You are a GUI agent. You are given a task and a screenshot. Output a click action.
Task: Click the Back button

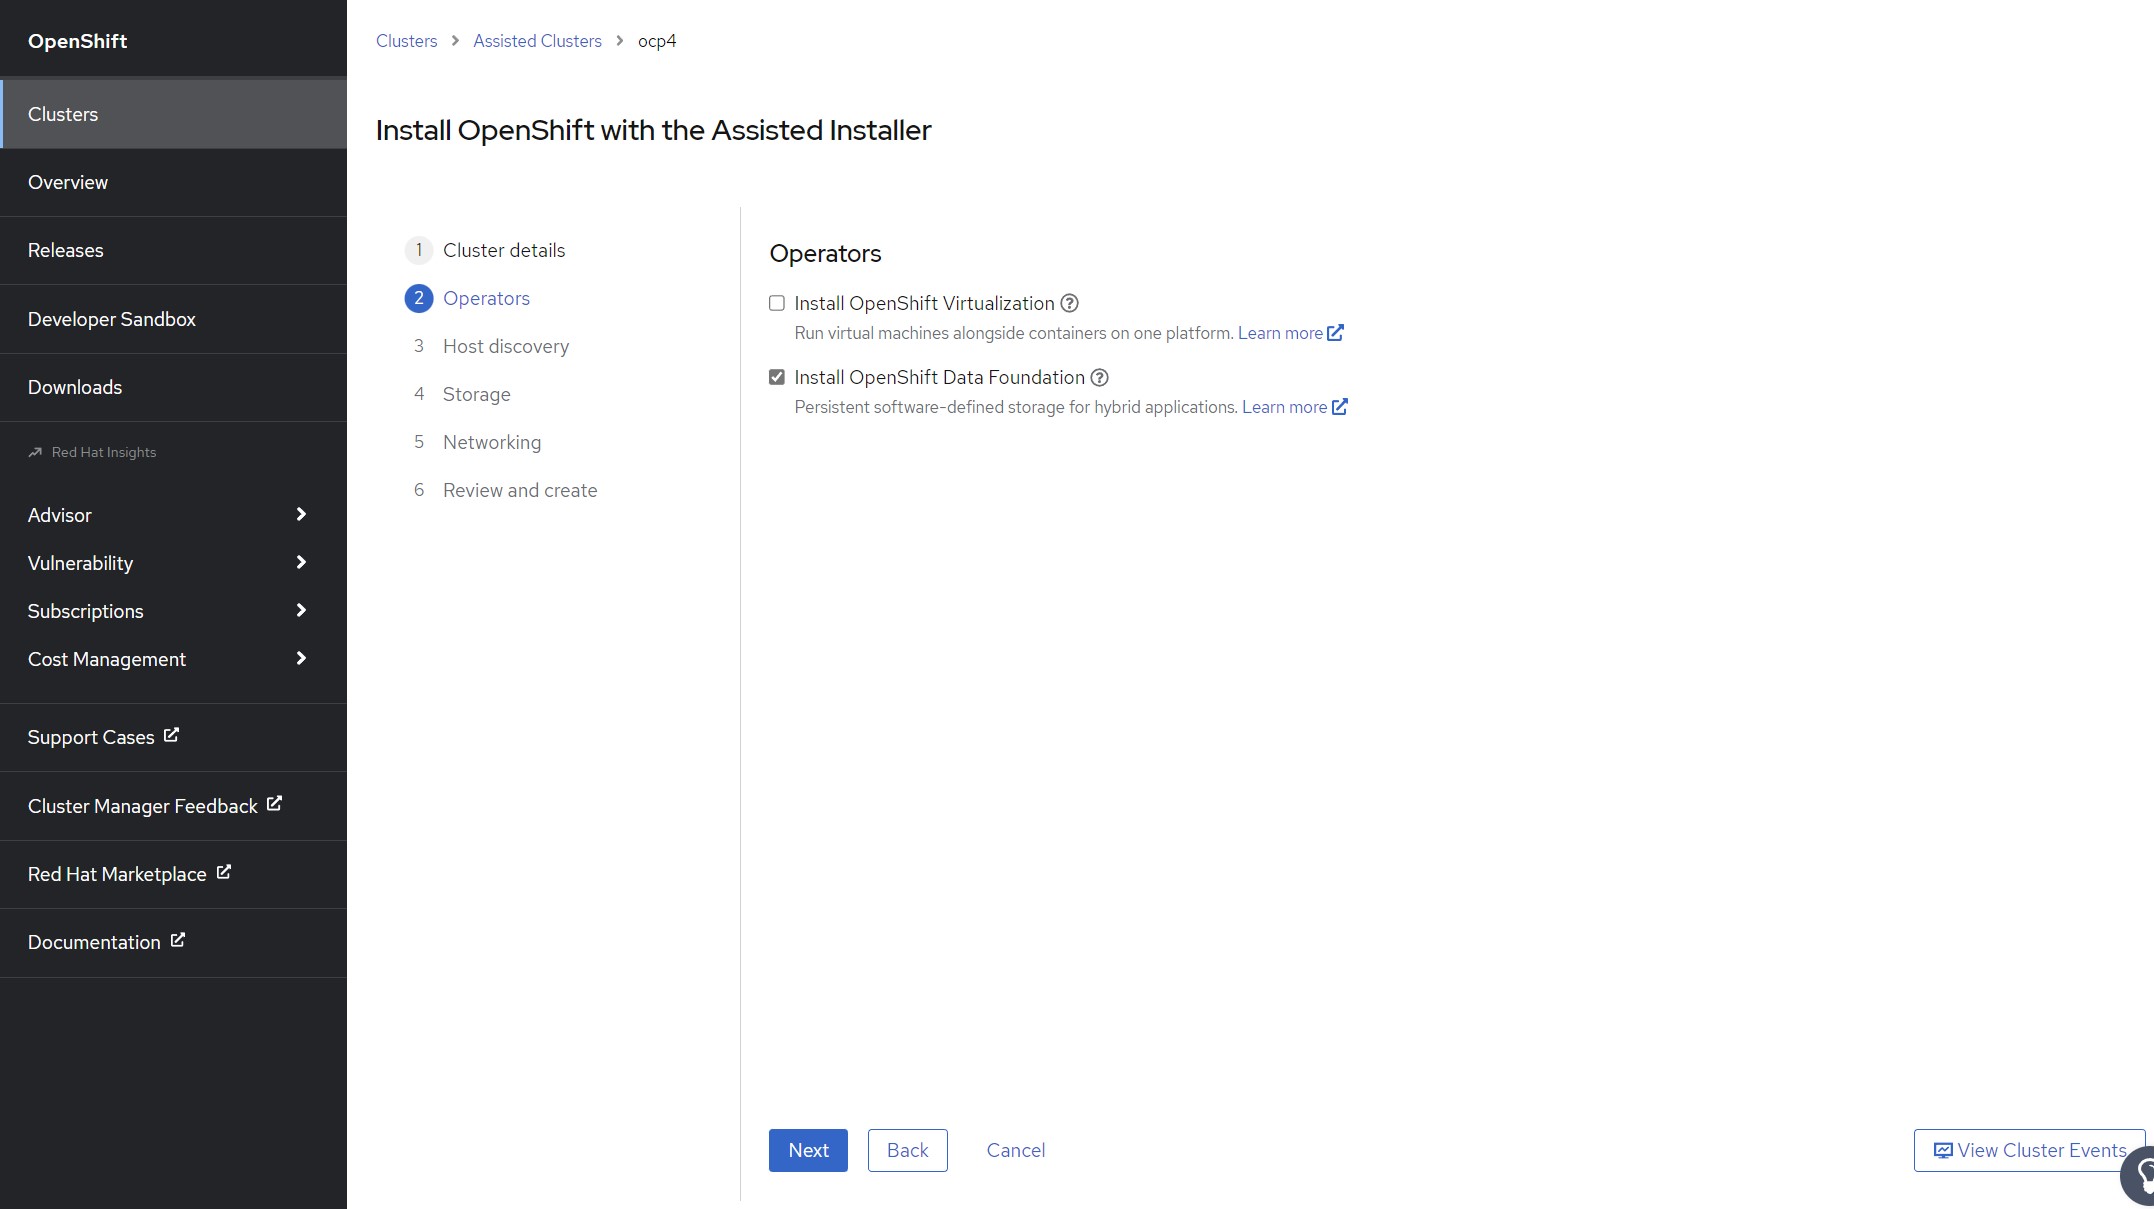tap(907, 1150)
